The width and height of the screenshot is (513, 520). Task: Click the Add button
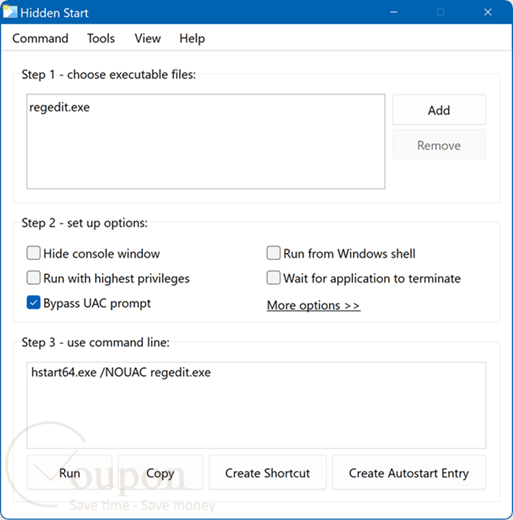[x=439, y=110]
